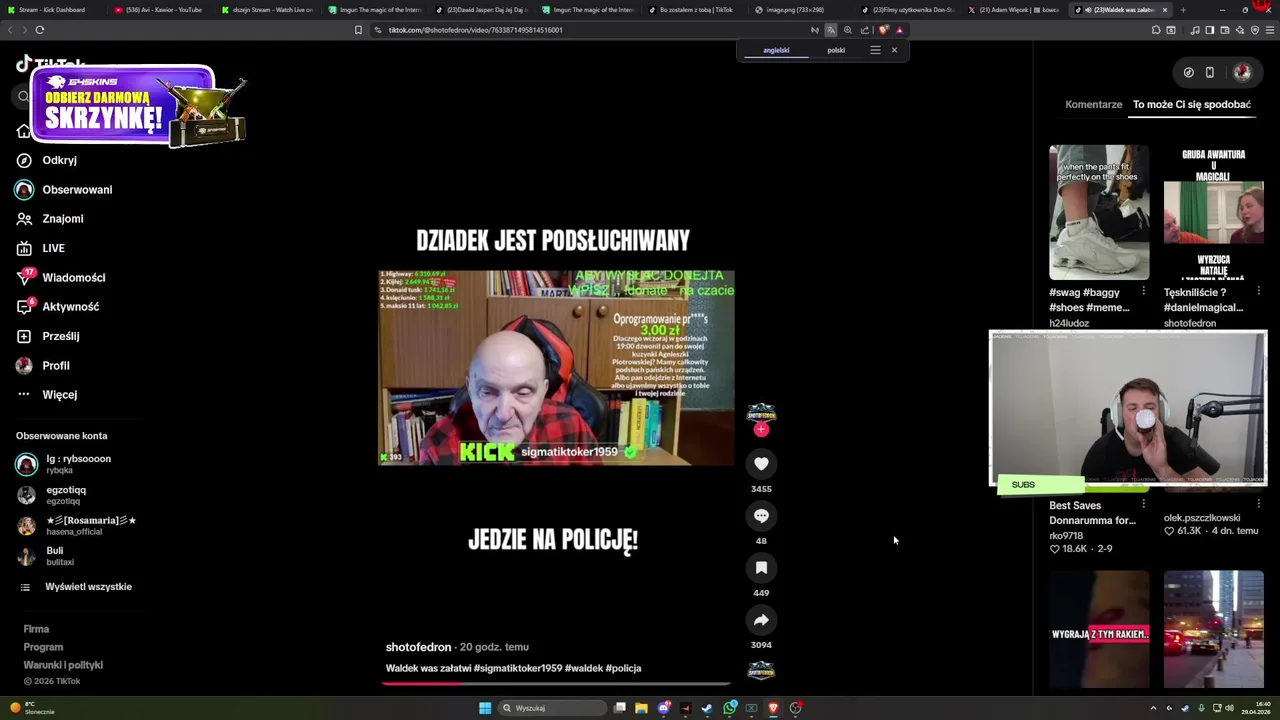Choose angielski in translate popup
Viewport: 1280px width, 720px height.
tap(776, 50)
